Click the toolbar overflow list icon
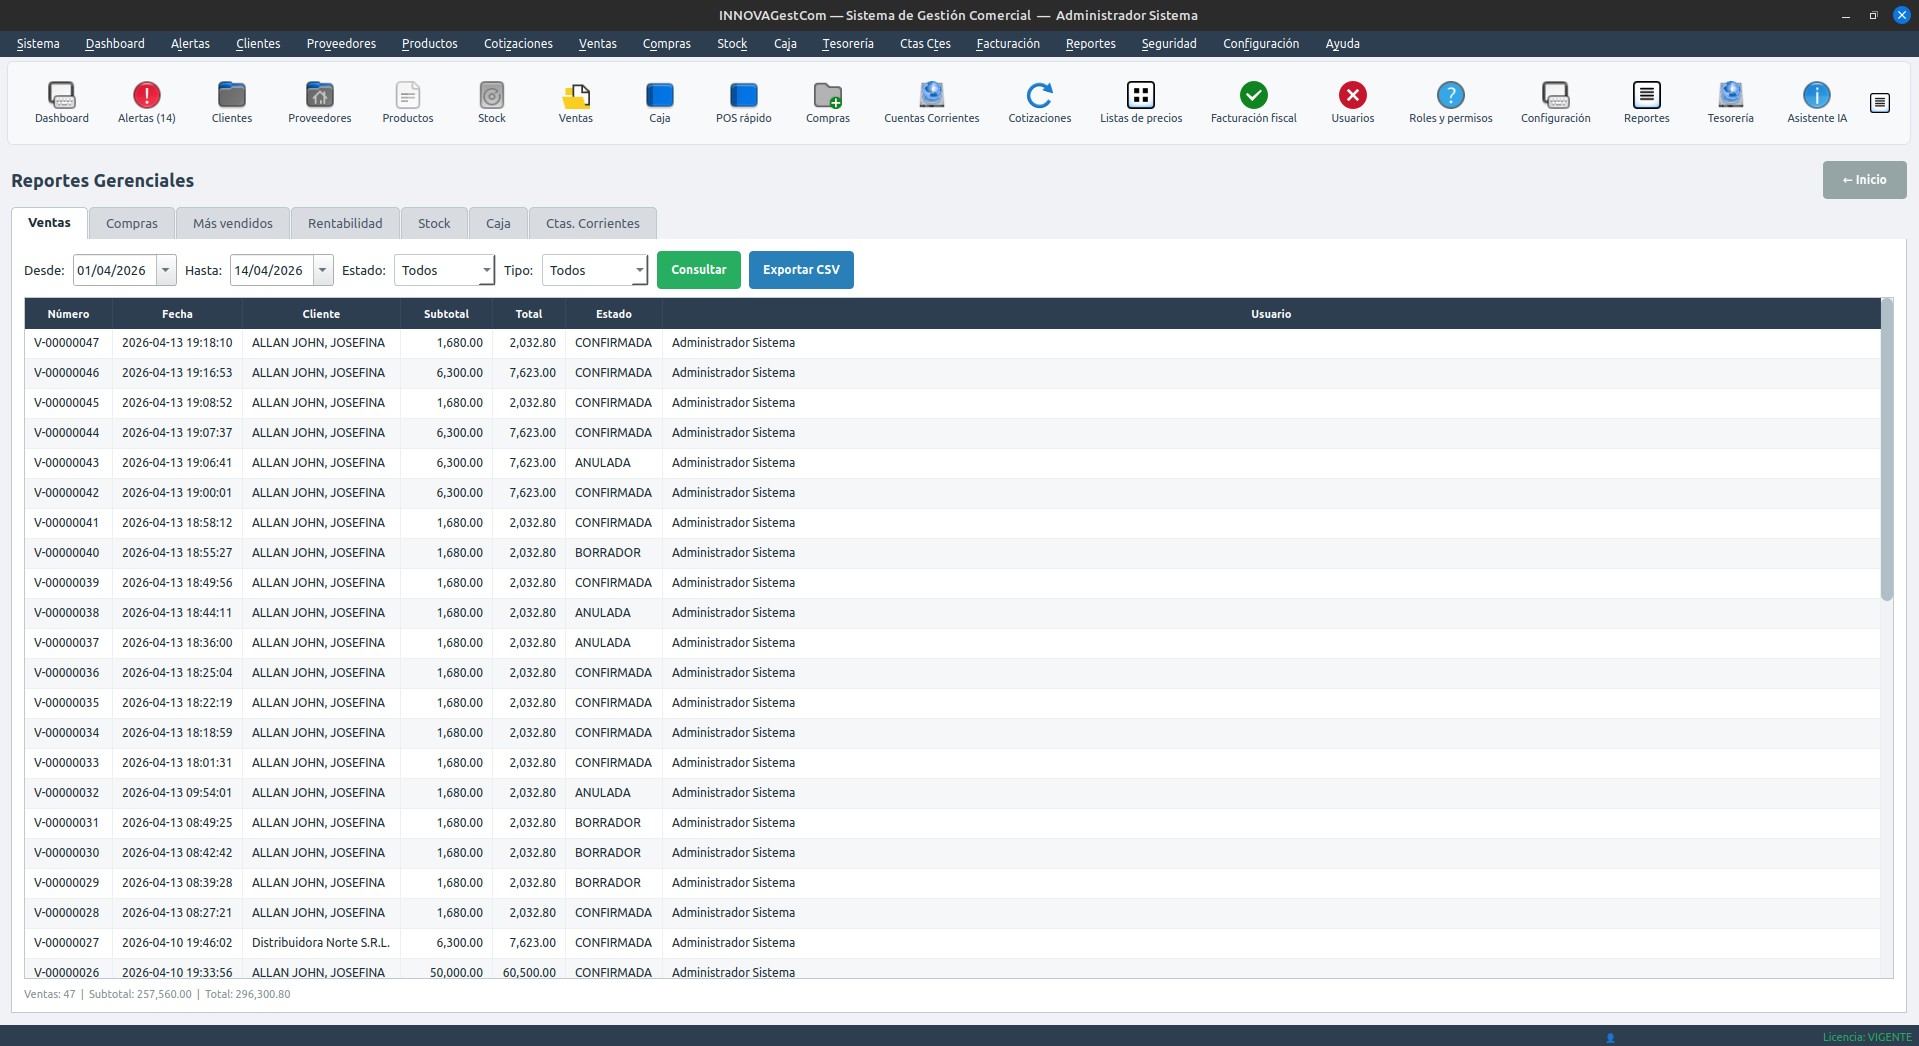Viewport: 1919px width, 1046px height. (1879, 103)
